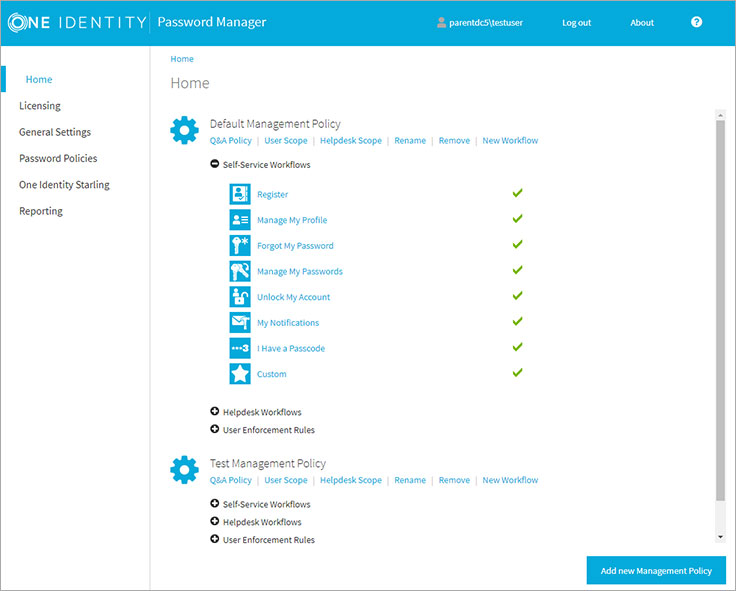This screenshot has height=591, width=736.
Task: Click the Home breadcrumb link
Action: (x=182, y=59)
